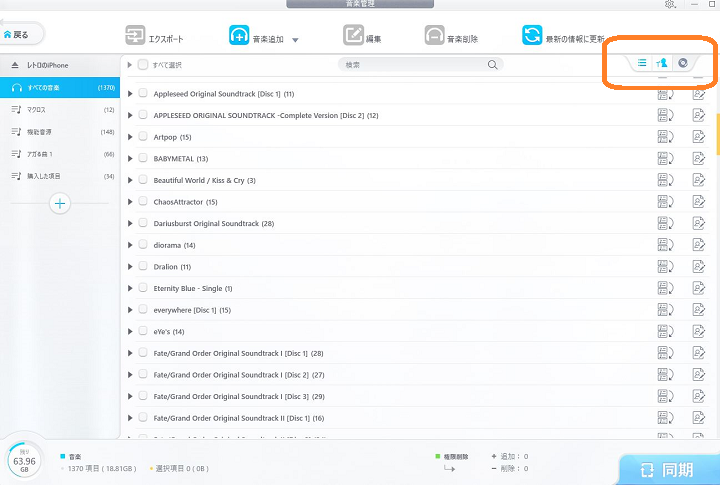Tick the Select All (すべて選択) checkbox
The image size is (720, 485).
[x=143, y=64]
